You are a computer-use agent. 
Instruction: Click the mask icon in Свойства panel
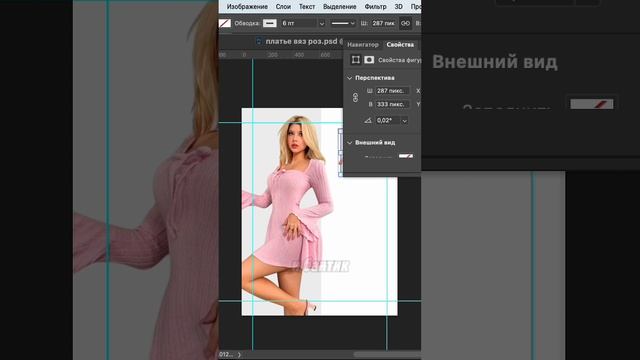(369, 60)
